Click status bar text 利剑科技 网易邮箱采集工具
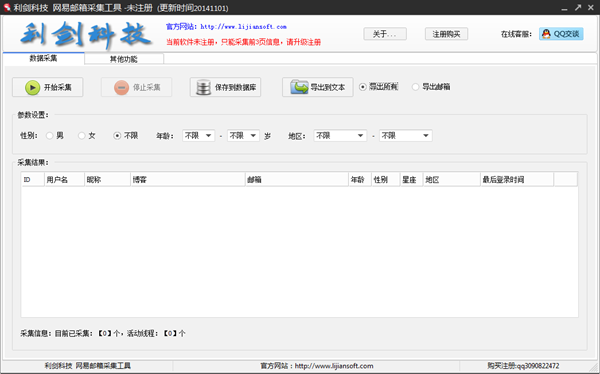The image size is (600, 374). pos(88,366)
